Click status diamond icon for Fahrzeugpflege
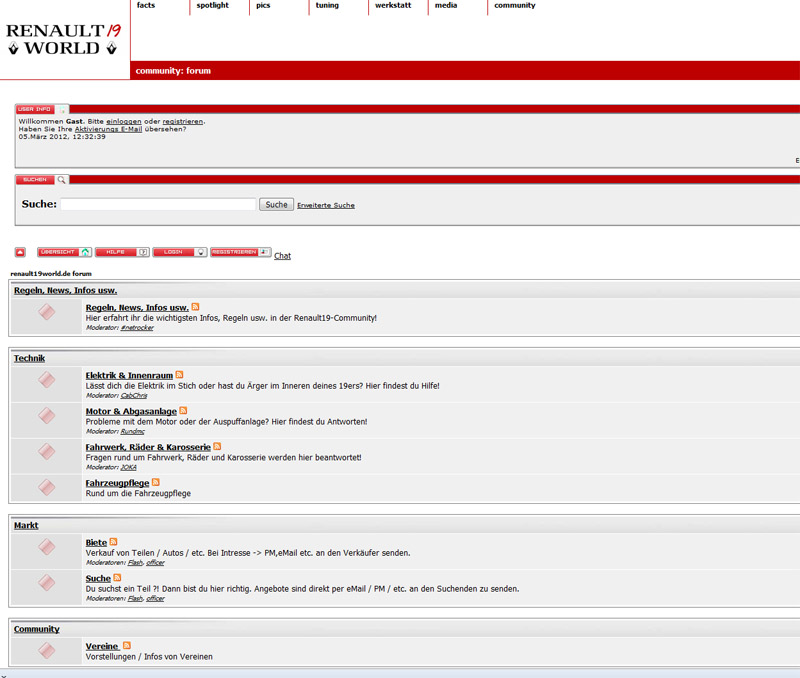The width and height of the screenshot is (800, 678). 46,487
